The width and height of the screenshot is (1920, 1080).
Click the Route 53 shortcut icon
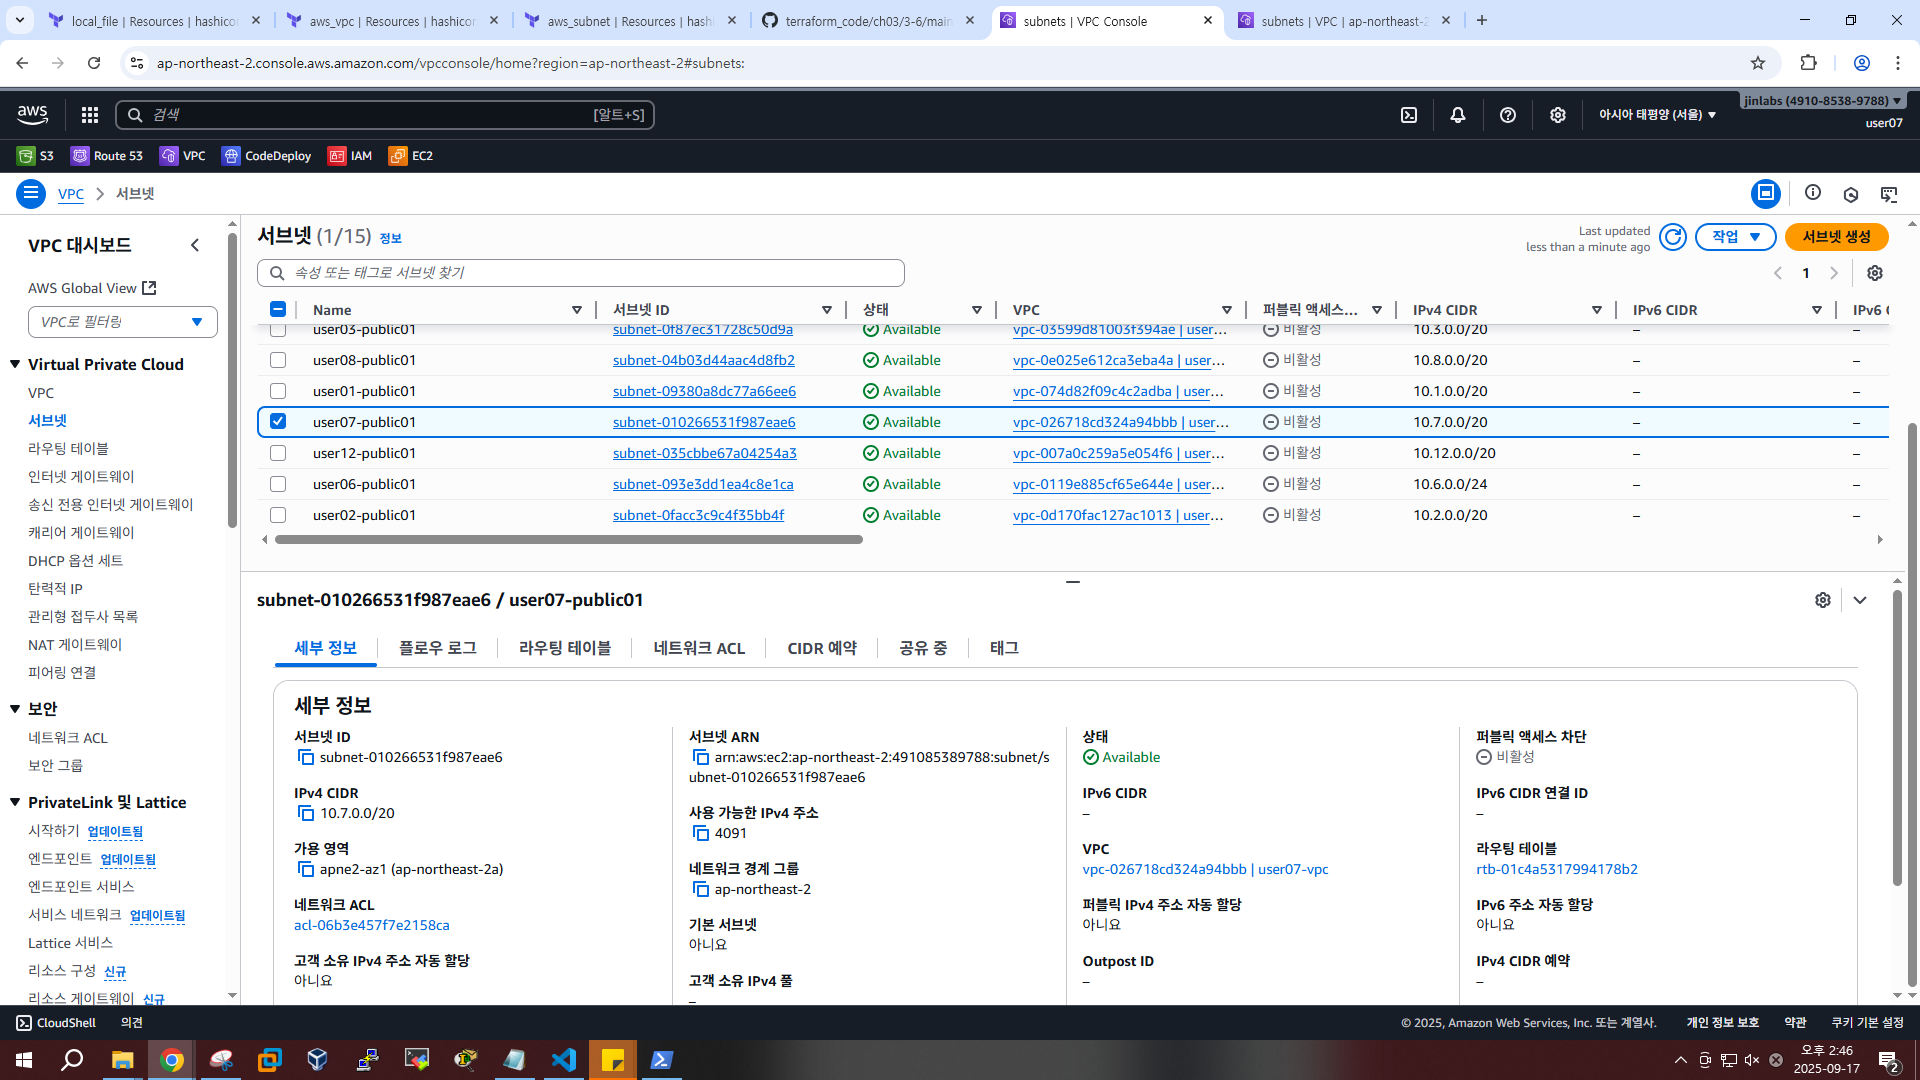click(80, 156)
